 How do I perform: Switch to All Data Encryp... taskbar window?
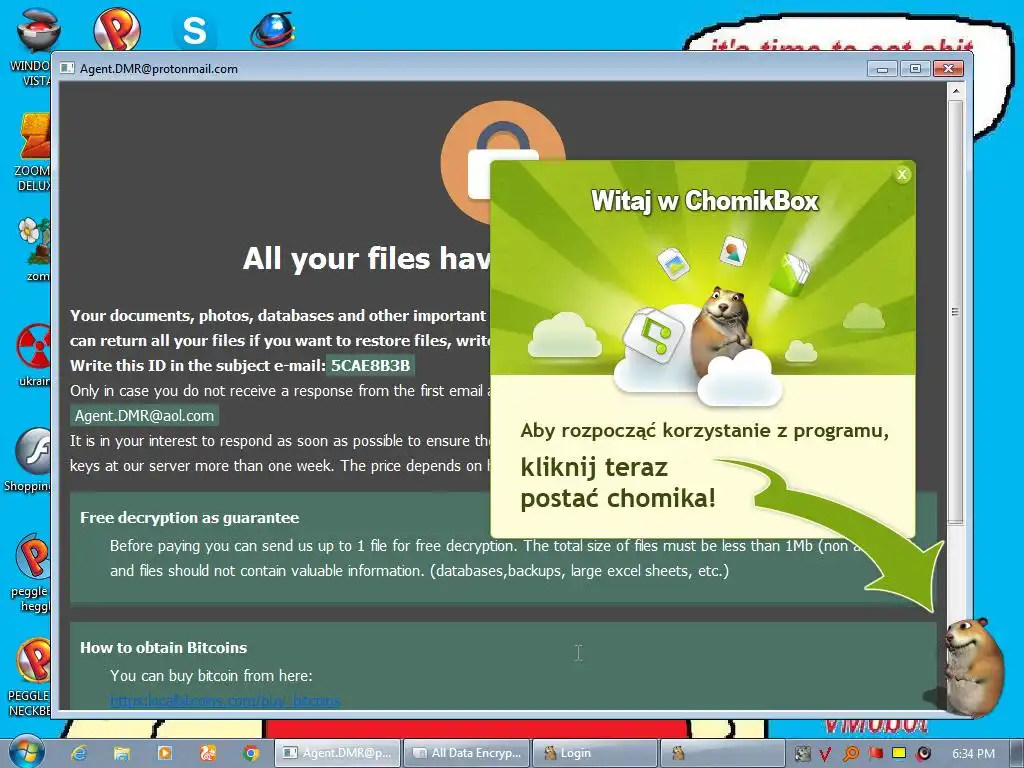[468, 753]
